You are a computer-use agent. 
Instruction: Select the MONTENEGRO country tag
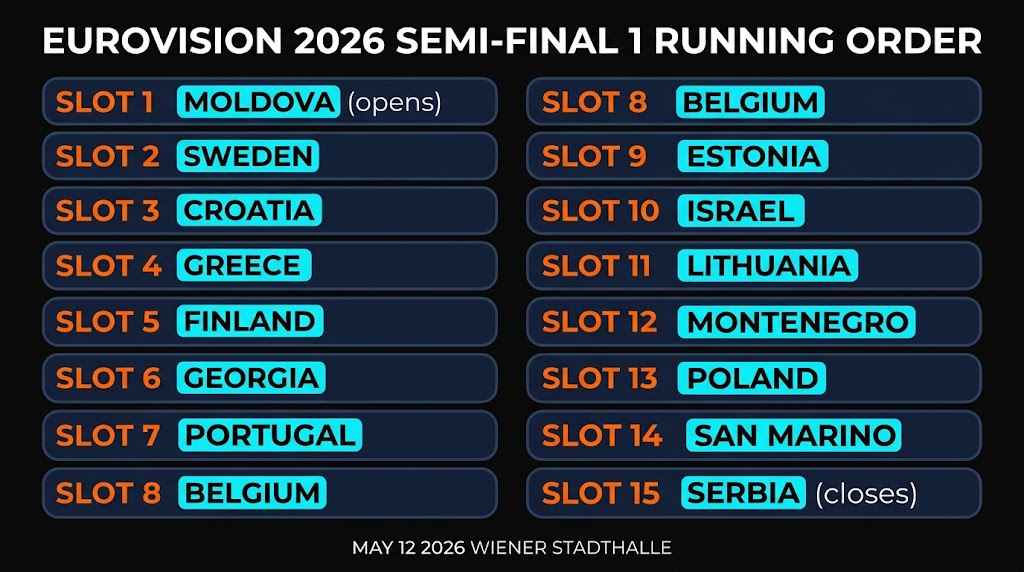pos(797,322)
